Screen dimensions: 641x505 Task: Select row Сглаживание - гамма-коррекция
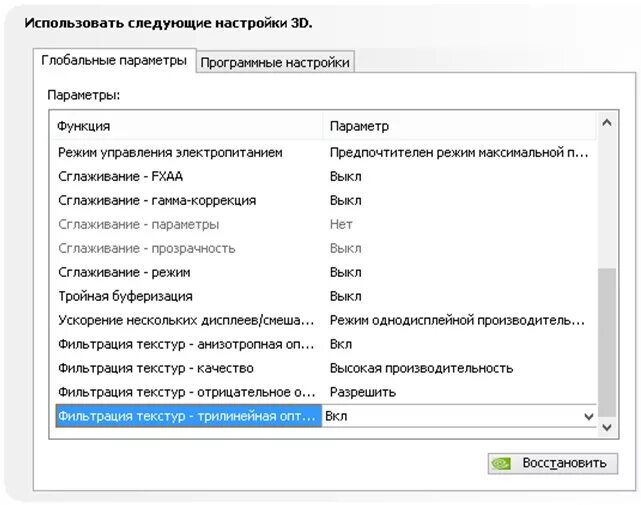pyautogui.click(x=326, y=200)
